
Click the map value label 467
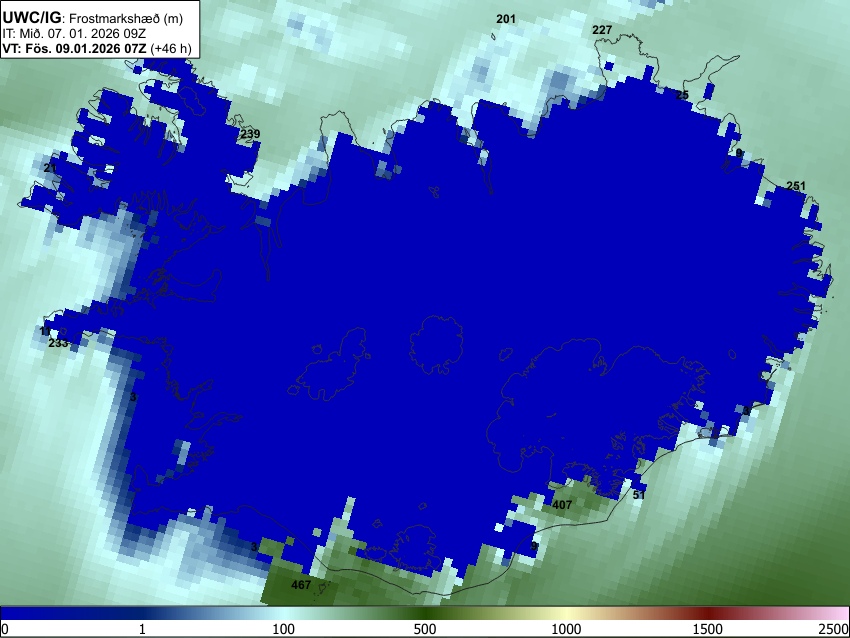pyautogui.click(x=301, y=585)
